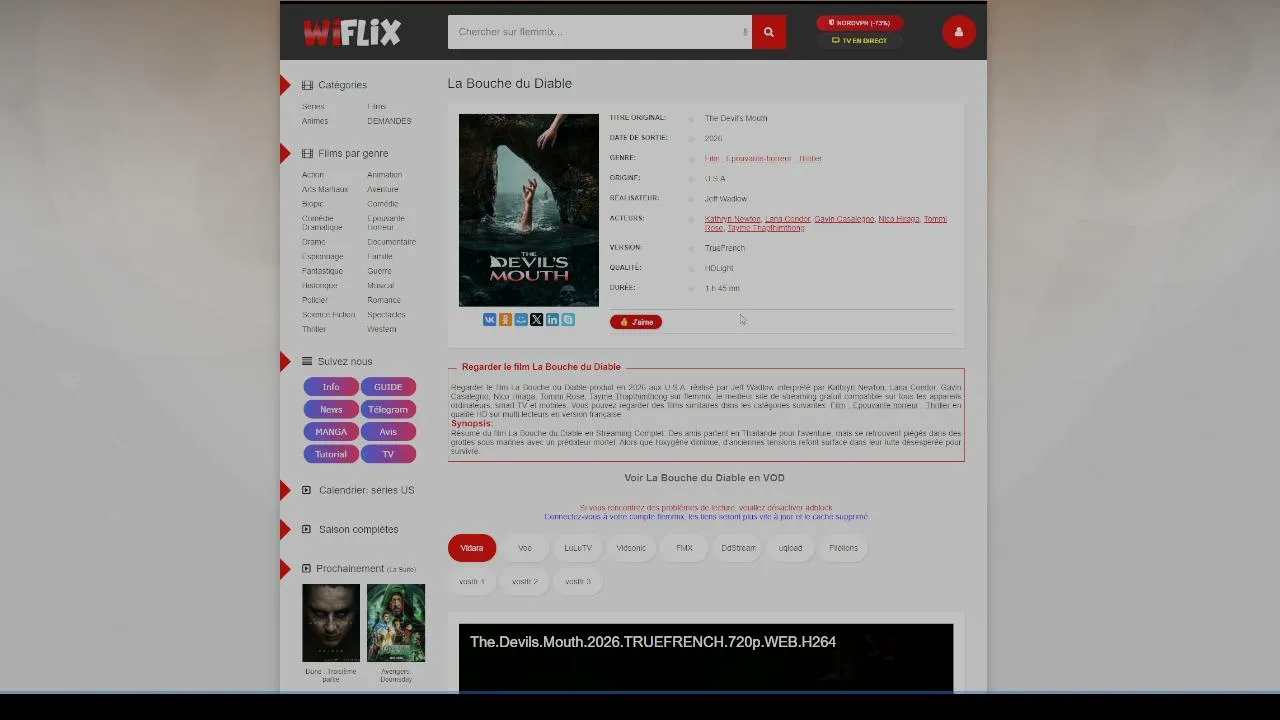Open TV en direct

[x=860, y=41]
